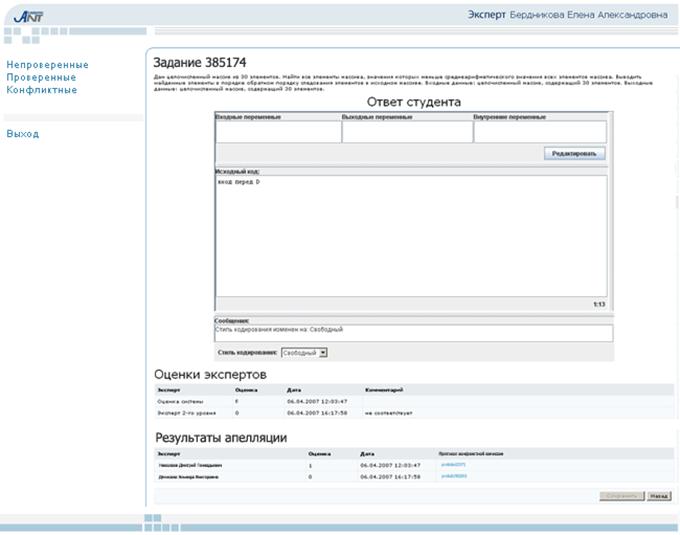Click the Выход logout link
Image resolution: width=680 pixels, height=535 pixels.
[x=23, y=134]
